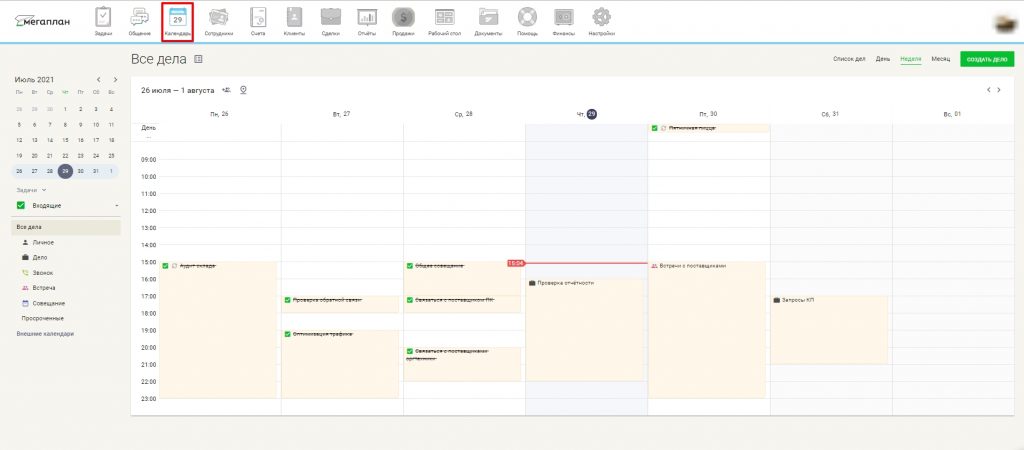Select date 15 in mini calendar
Screen dimensions: 1024x450
pos(65,140)
